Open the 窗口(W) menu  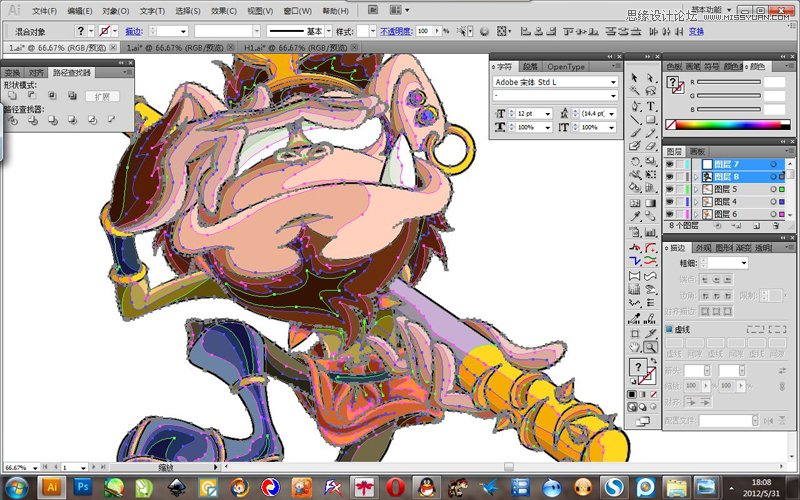click(x=297, y=11)
